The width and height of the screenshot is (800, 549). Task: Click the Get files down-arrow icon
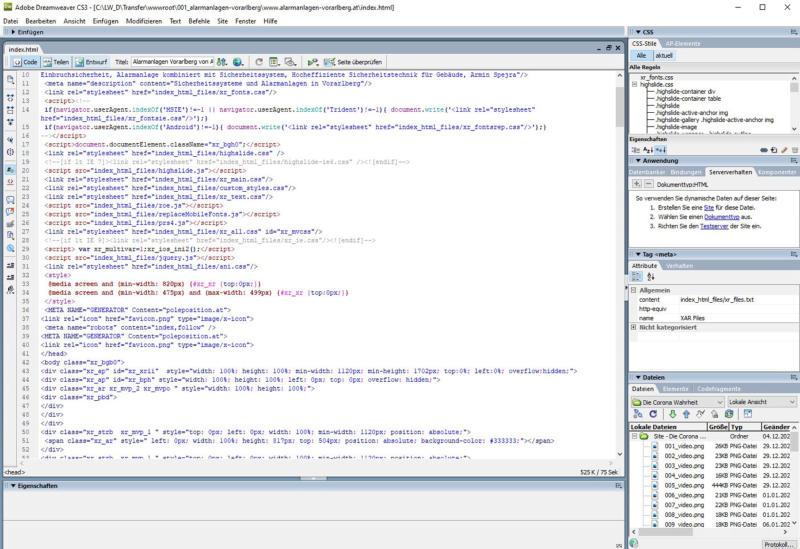(671, 414)
